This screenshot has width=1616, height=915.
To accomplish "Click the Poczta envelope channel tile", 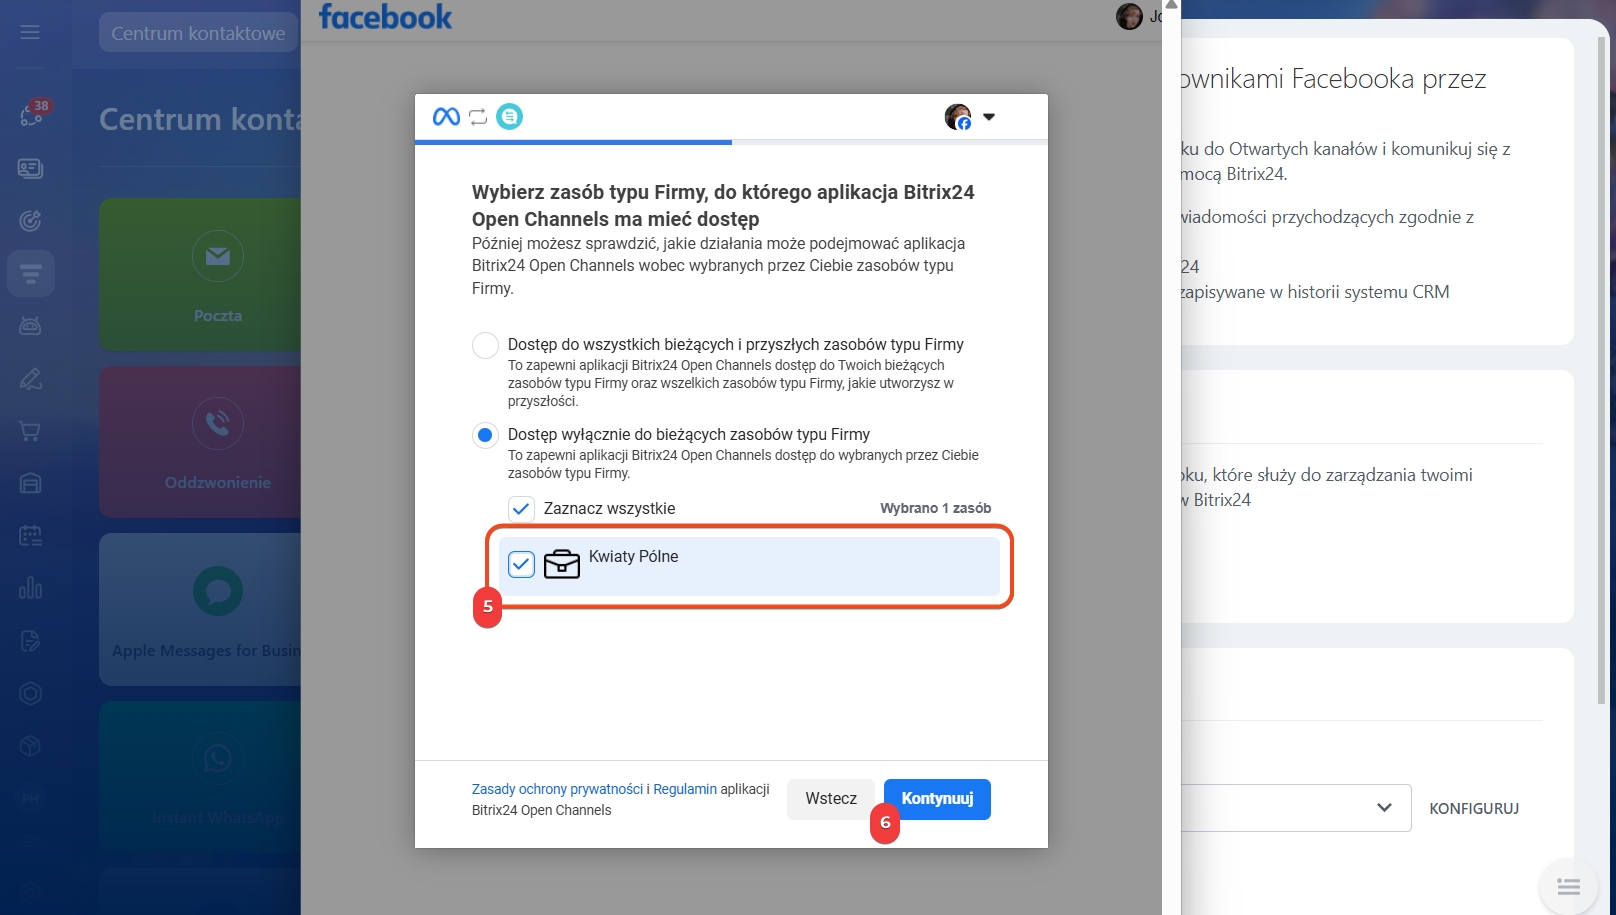I will [x=200, y=274].
